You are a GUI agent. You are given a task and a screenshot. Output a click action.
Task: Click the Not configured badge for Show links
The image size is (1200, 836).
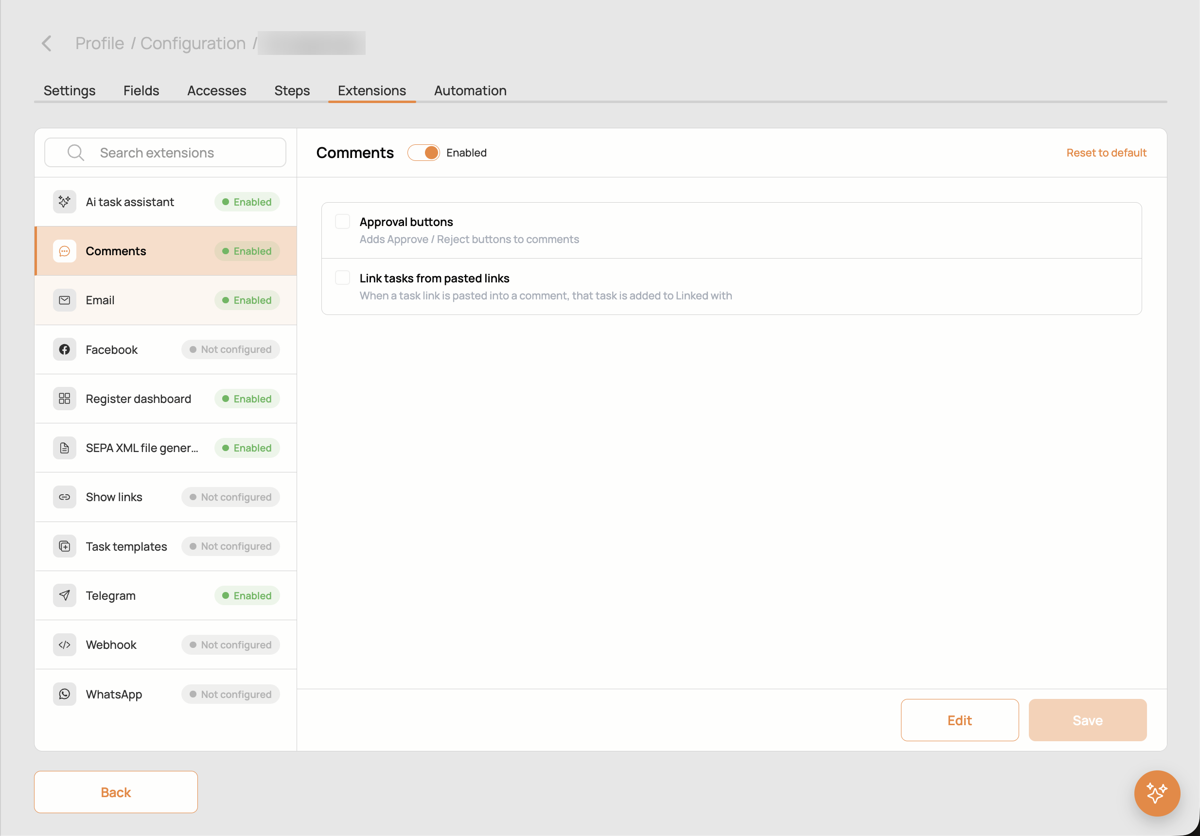[231, 497]
